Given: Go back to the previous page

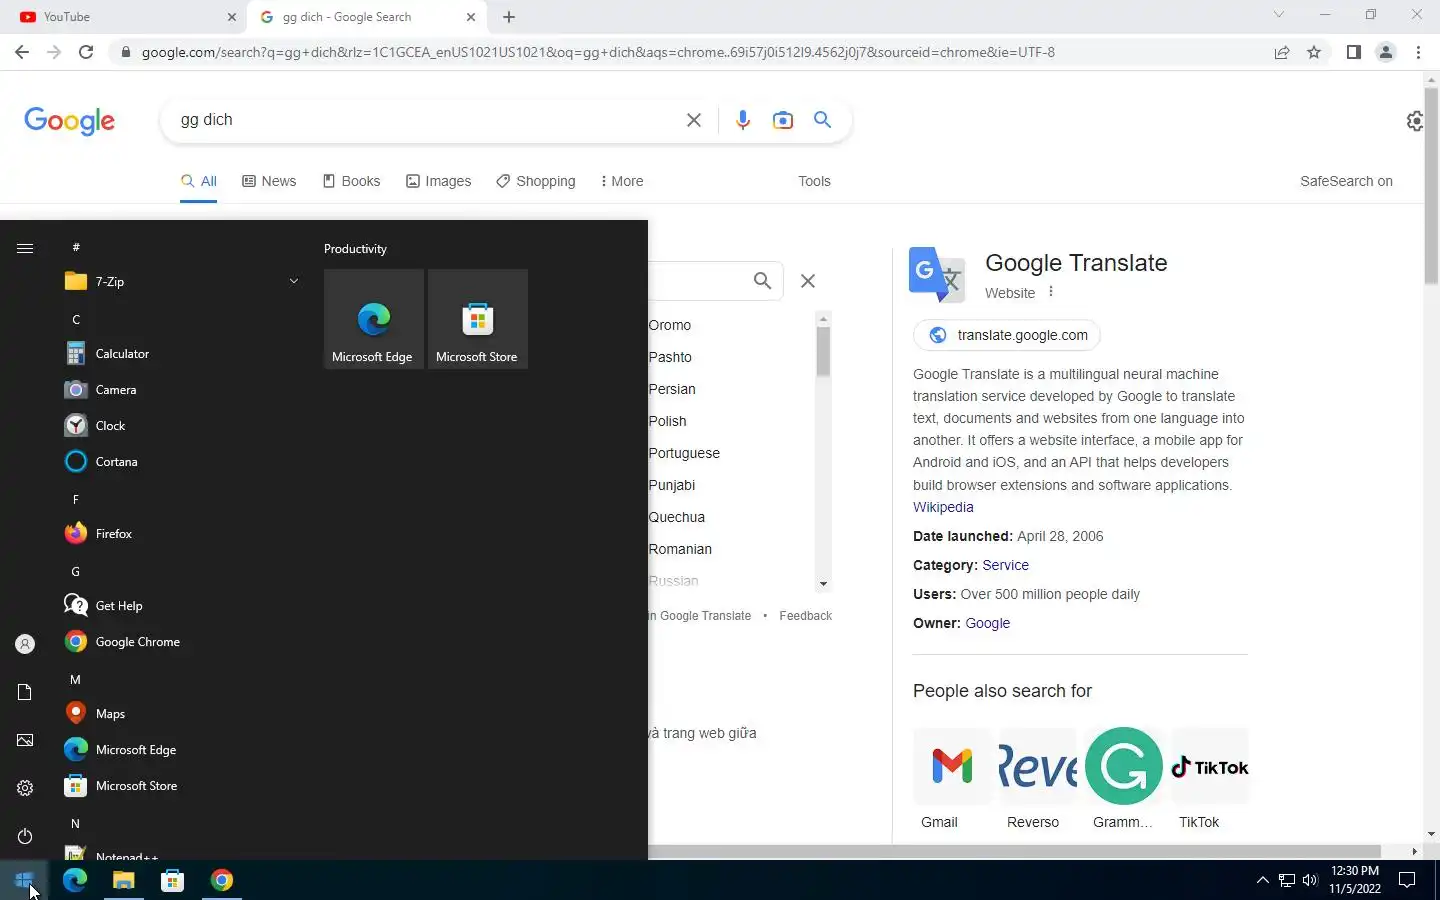Looking at the screenshot, I should point(22,52).
